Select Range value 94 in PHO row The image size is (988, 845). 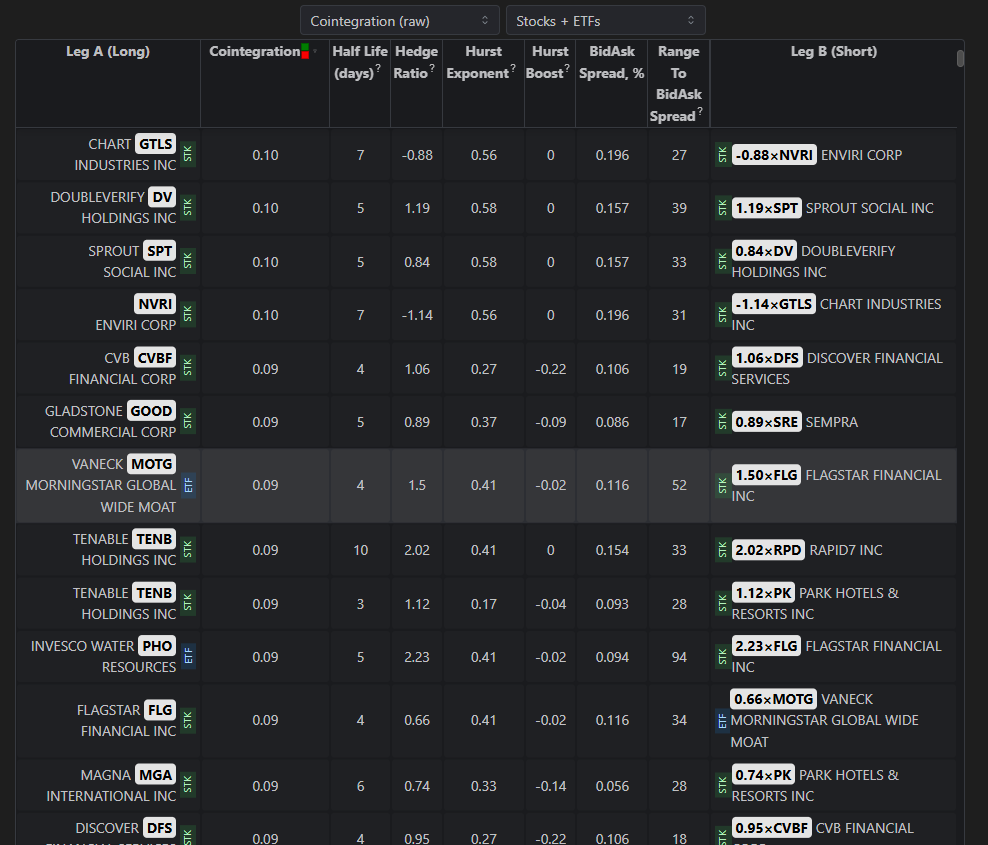click(679, 657)
